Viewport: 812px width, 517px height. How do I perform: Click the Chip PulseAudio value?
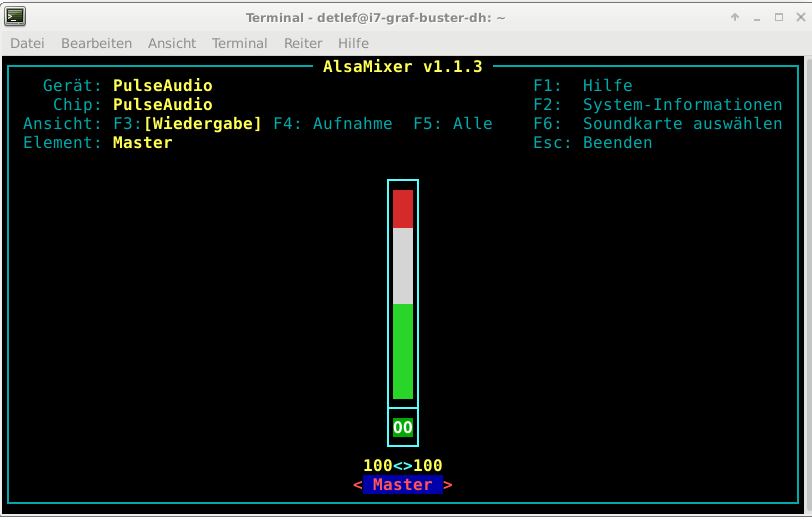pyautogui.click(x=163, y=105)
